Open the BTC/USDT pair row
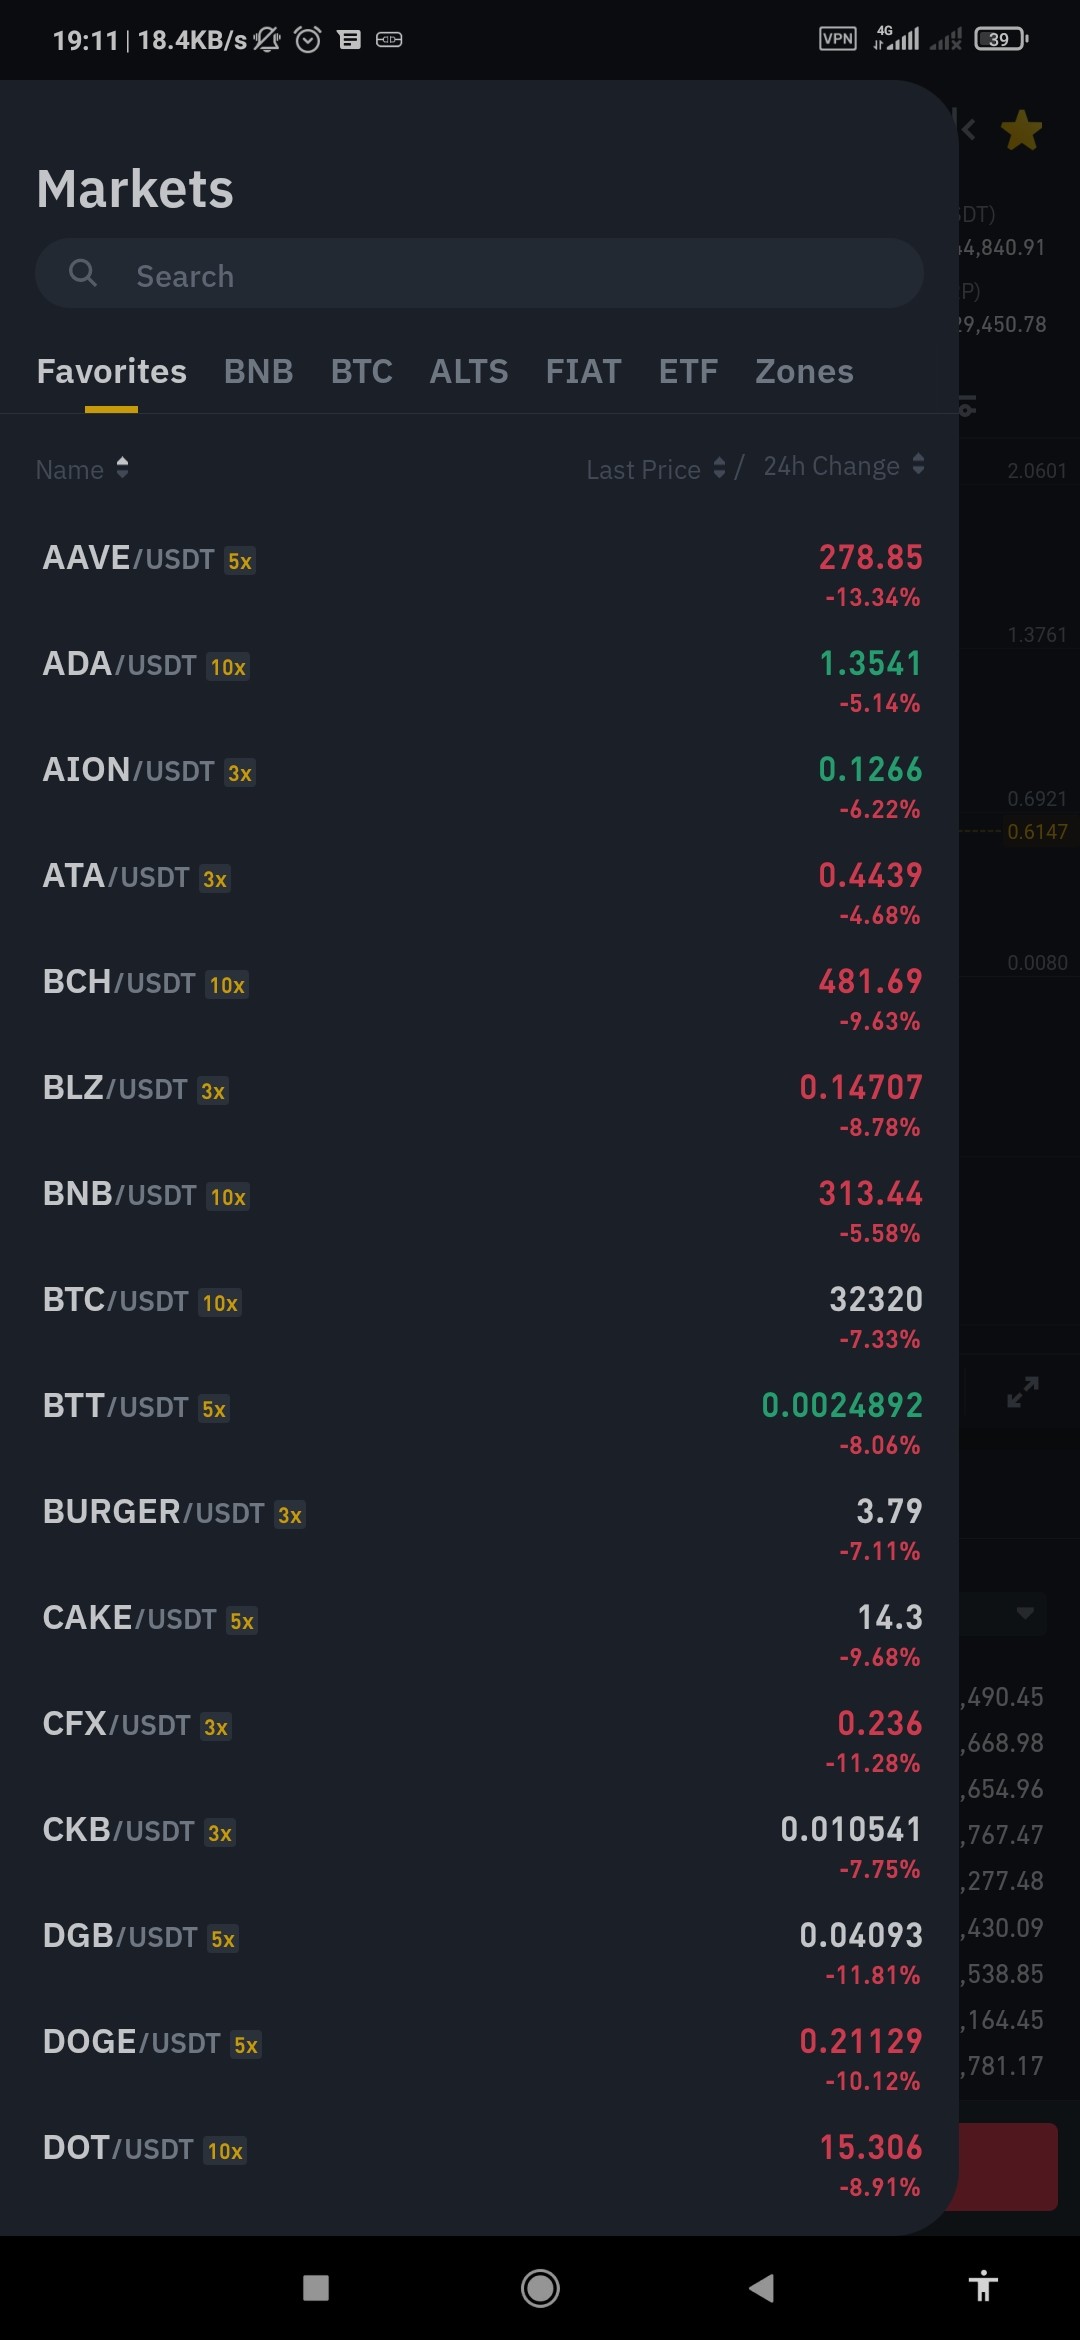 click(480, 1316)
